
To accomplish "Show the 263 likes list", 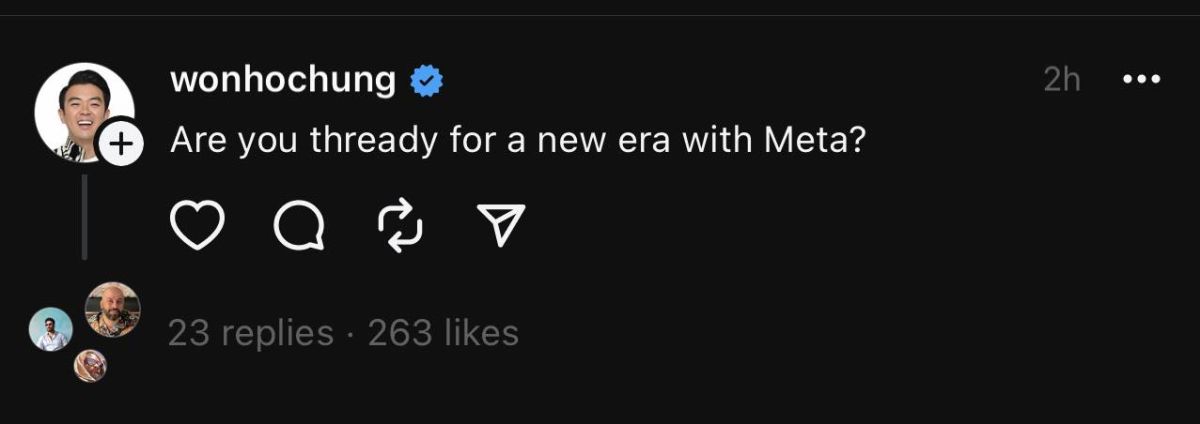I will [x=443, y=333].
